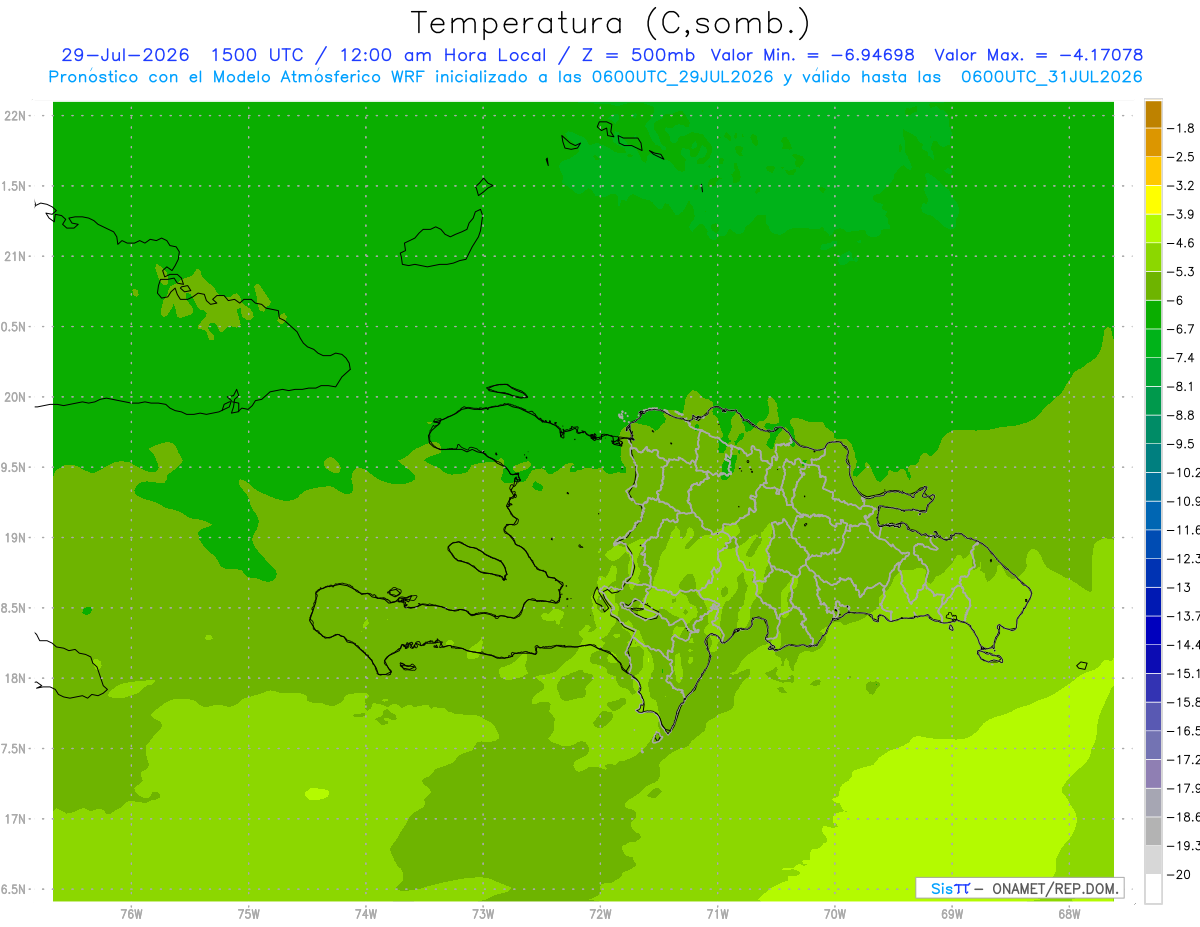Click the '72W' longitude axis label
The height and width of the screenshot is (927, 1200).
600,914
